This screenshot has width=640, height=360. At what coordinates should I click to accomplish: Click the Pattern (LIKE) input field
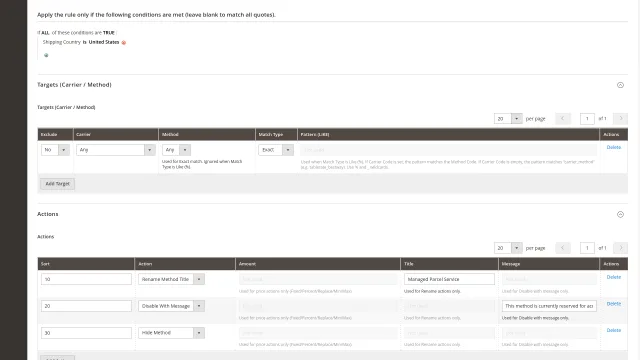tap(448, 150)
